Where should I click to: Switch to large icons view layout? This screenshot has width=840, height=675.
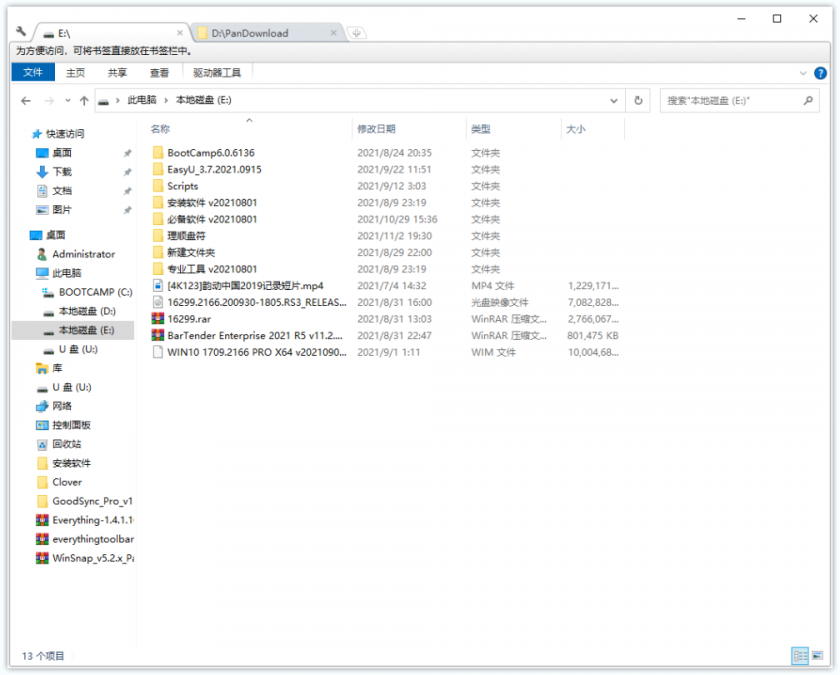pos(817,656)
